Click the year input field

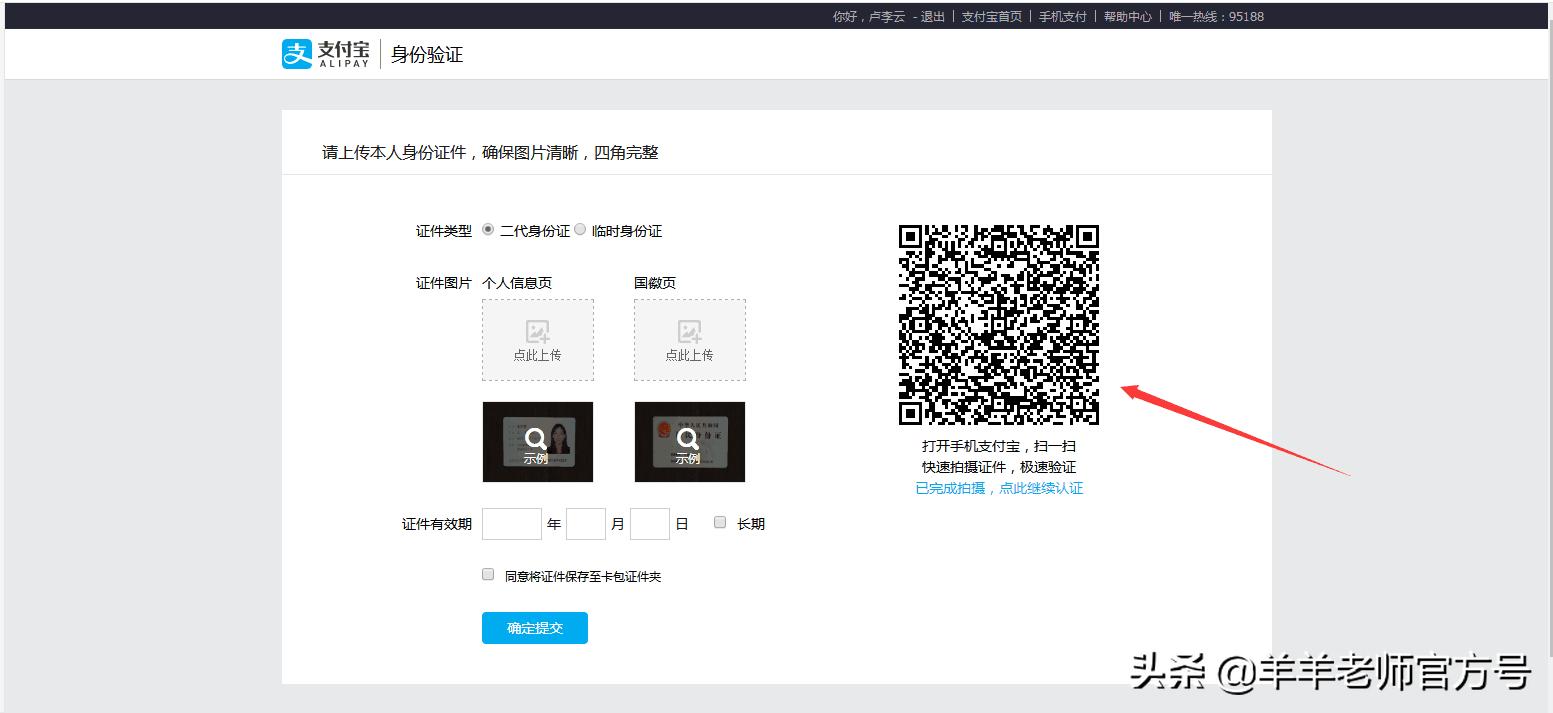click(x=511, y=522)
